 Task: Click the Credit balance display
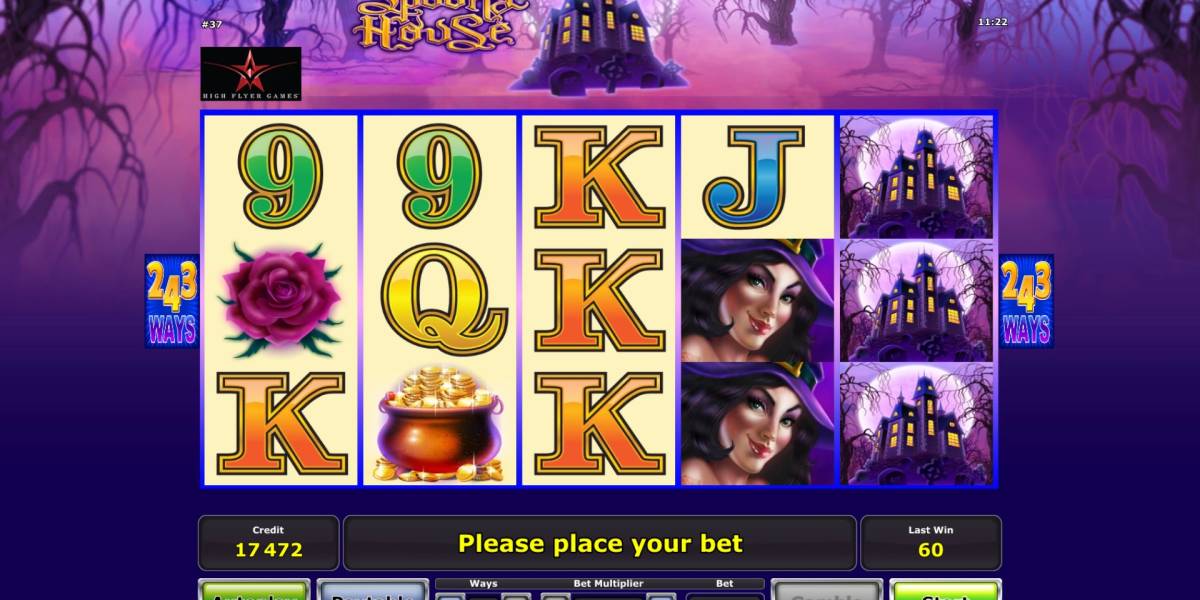pos(268,542)
